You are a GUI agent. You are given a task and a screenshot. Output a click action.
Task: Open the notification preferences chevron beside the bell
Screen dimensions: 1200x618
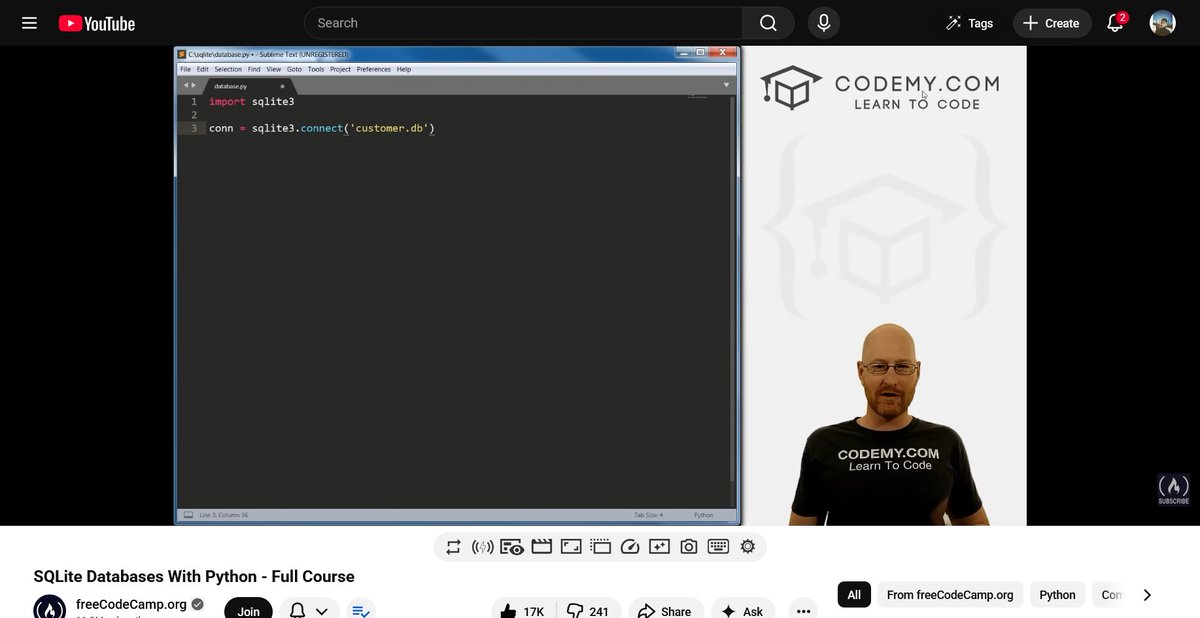point(322,609)
